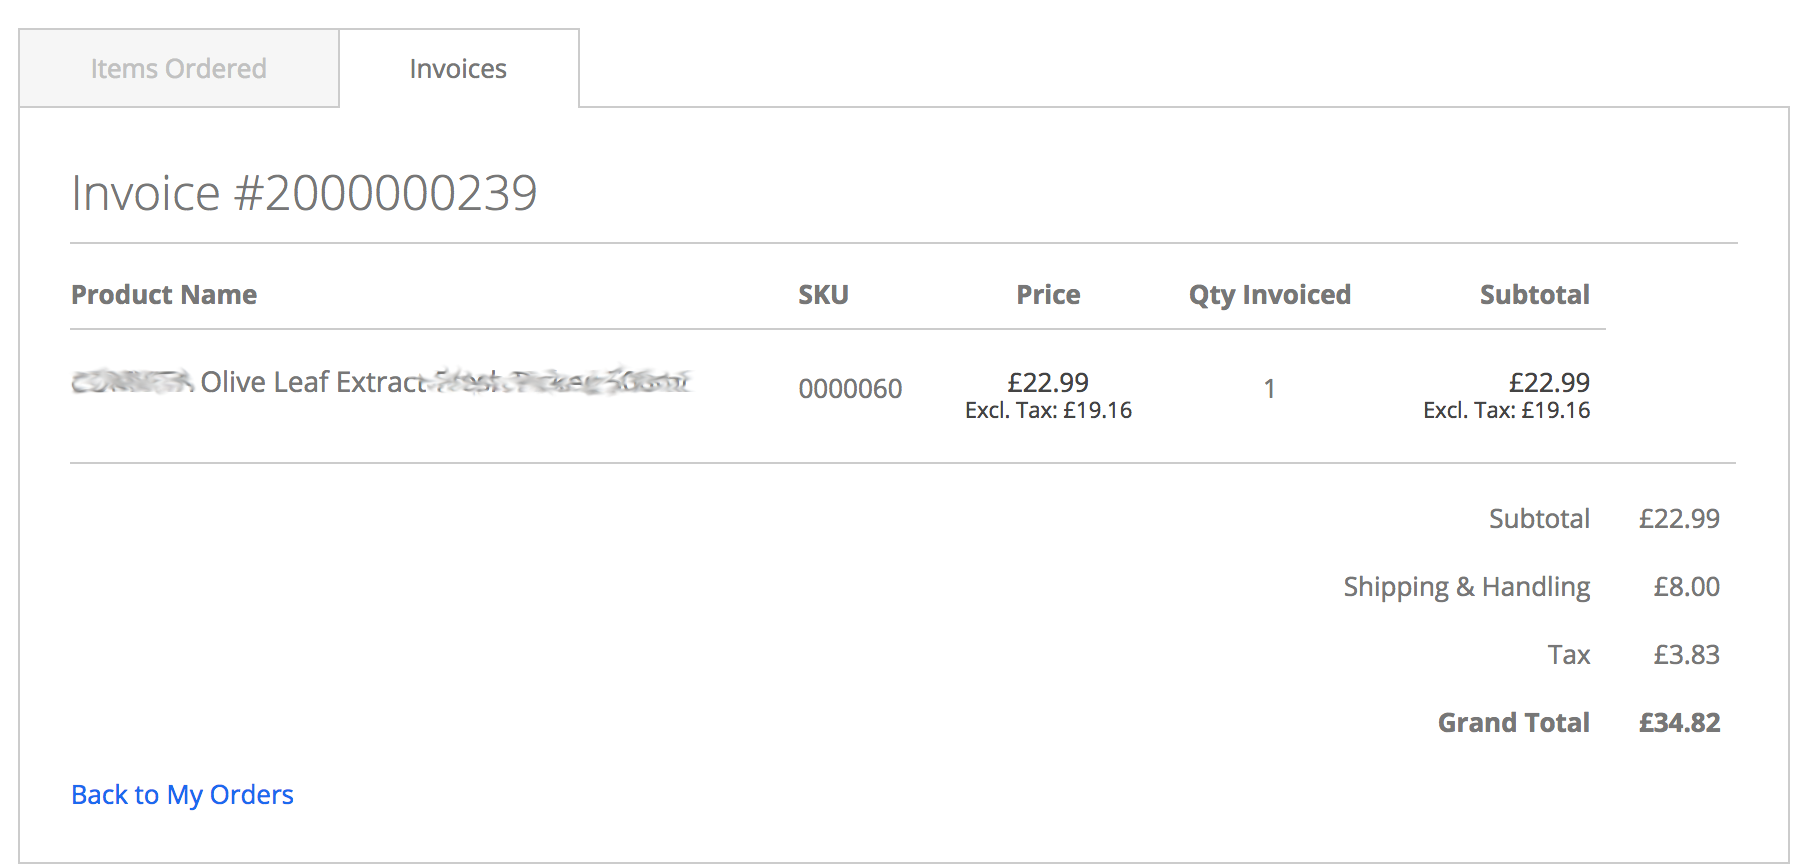Click the Subtotal column header
The height and width of the screenshot is (864, 1814).
click(x=1534, y=294)
